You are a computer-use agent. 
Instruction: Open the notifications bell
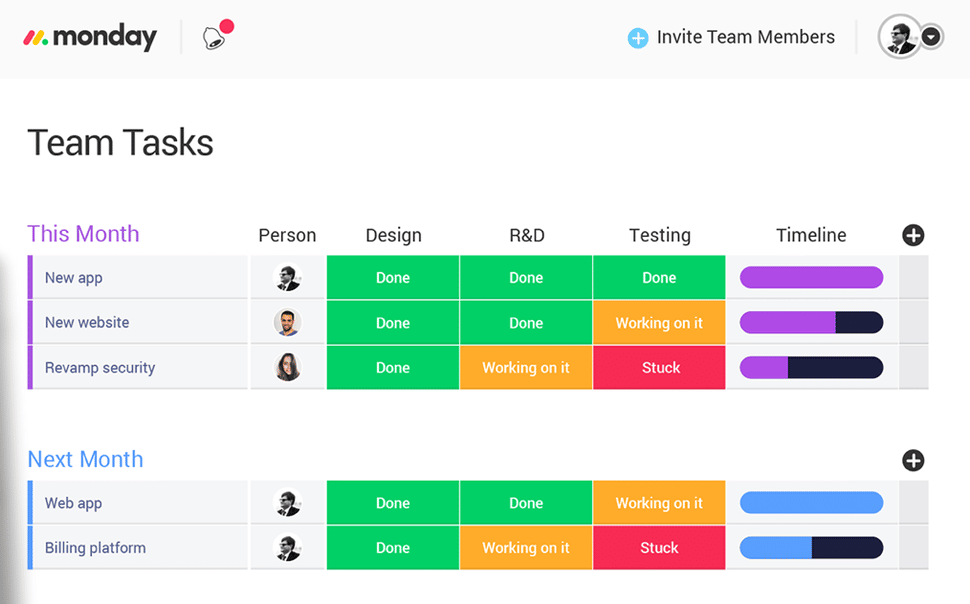click(212, 36)
